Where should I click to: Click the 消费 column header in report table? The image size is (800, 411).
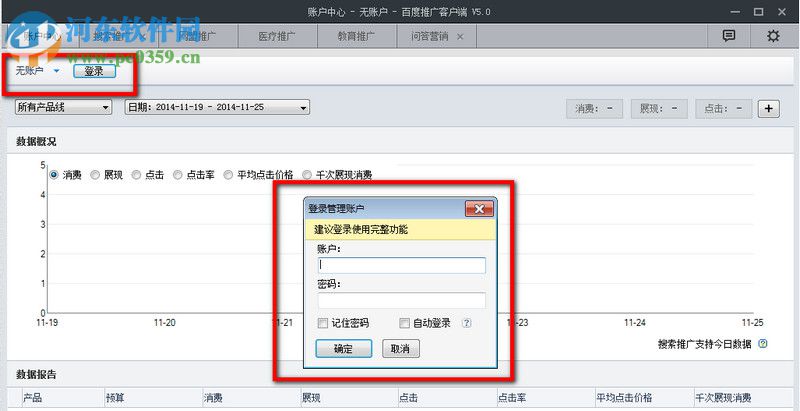(250, 398)
